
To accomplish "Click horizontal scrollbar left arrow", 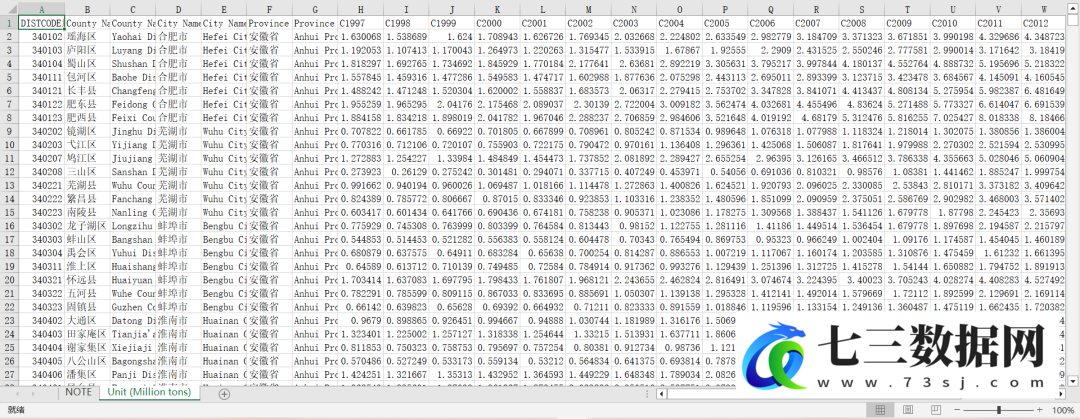I will [662, 394].
